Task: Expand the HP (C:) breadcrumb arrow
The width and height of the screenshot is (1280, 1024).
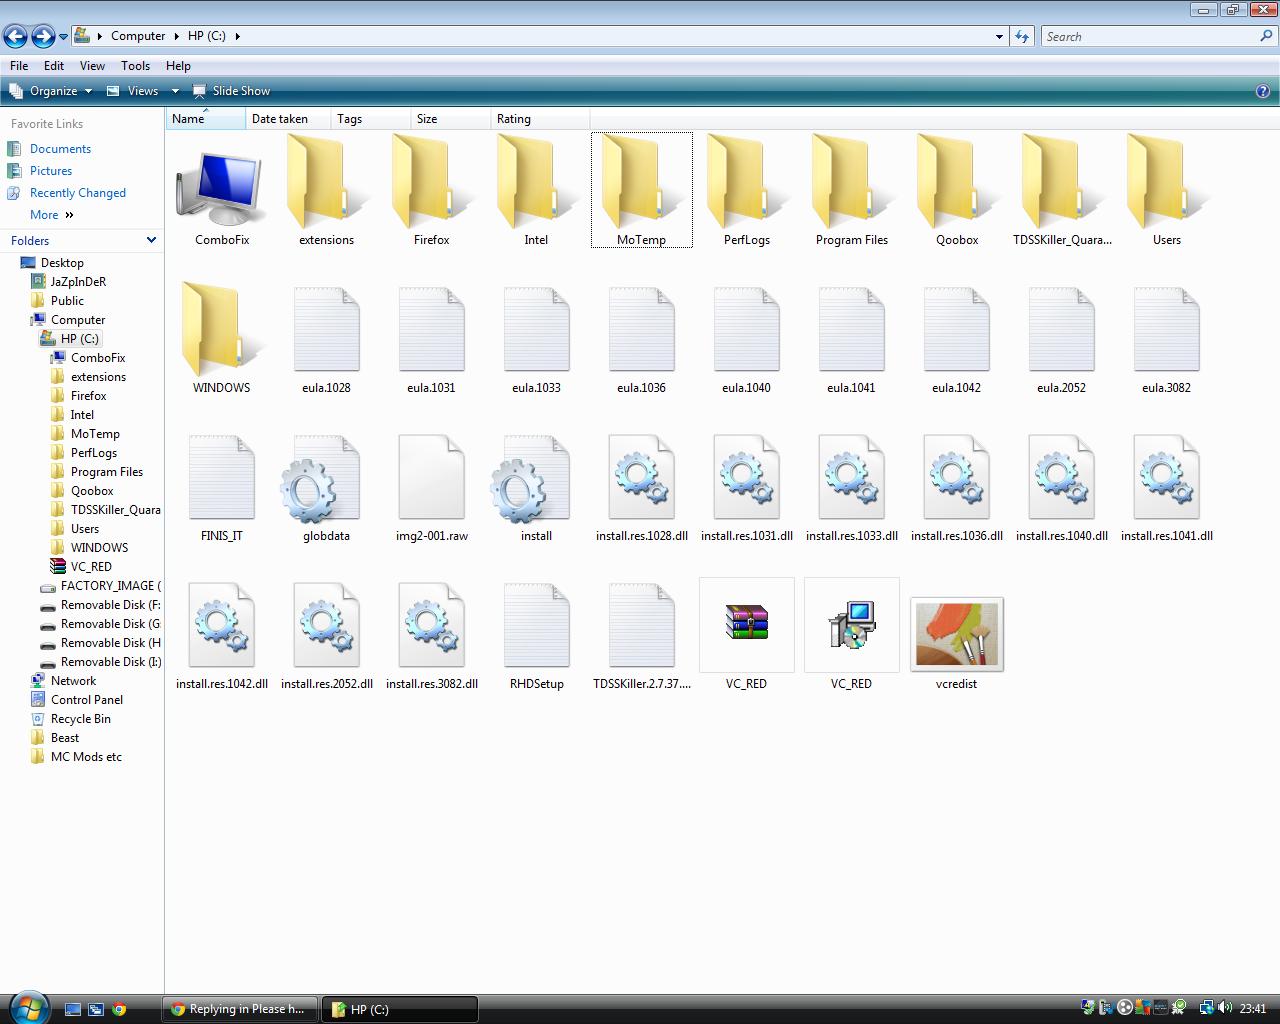Action: (x=238, y=36)
